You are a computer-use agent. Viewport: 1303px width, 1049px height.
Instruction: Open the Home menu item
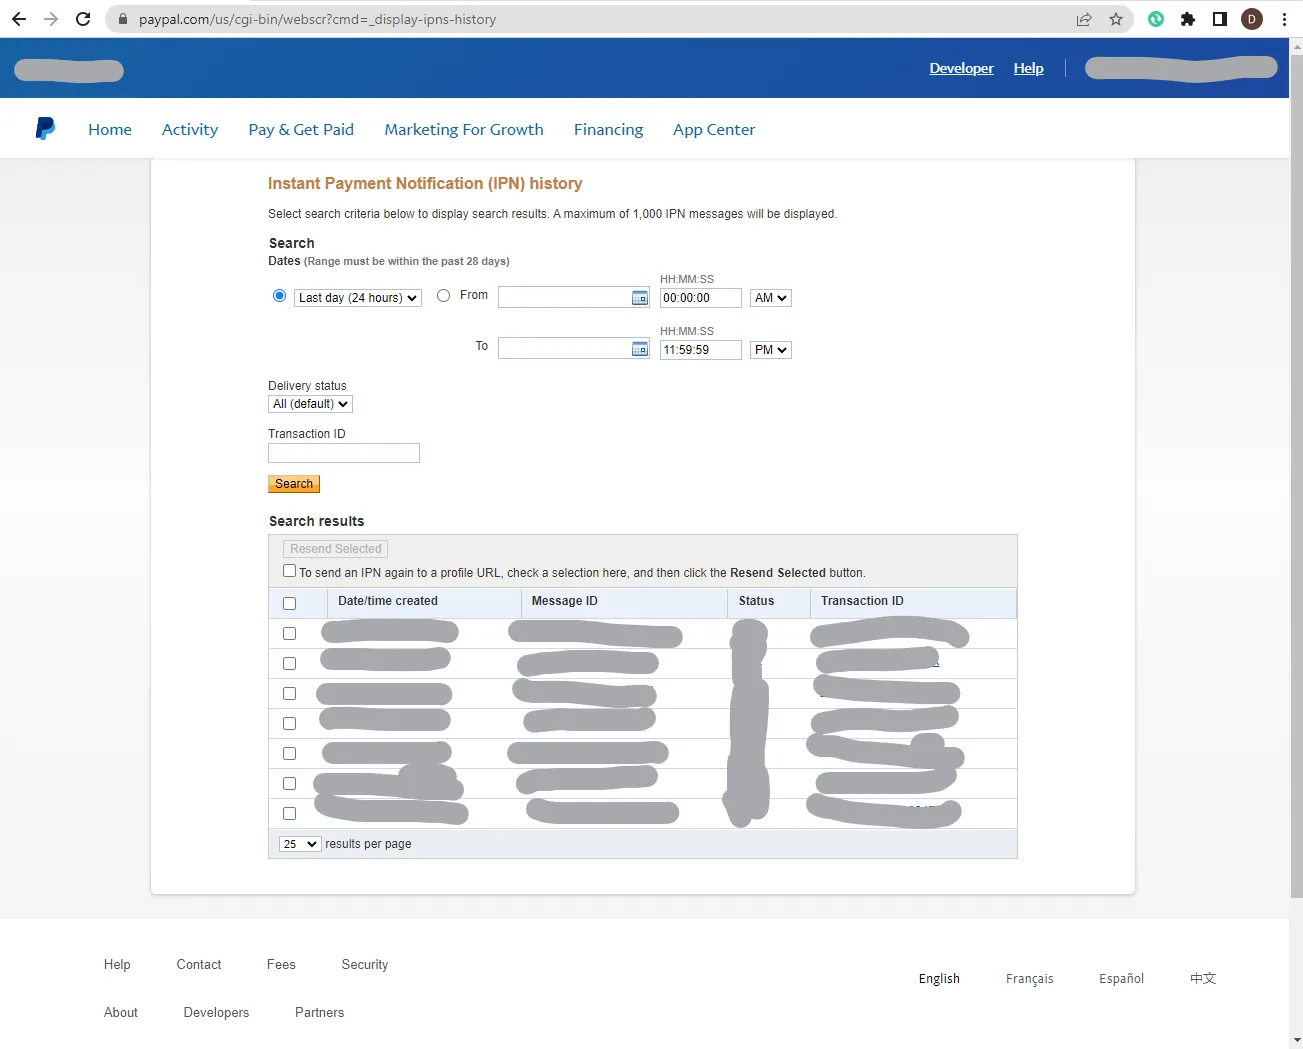110,129
